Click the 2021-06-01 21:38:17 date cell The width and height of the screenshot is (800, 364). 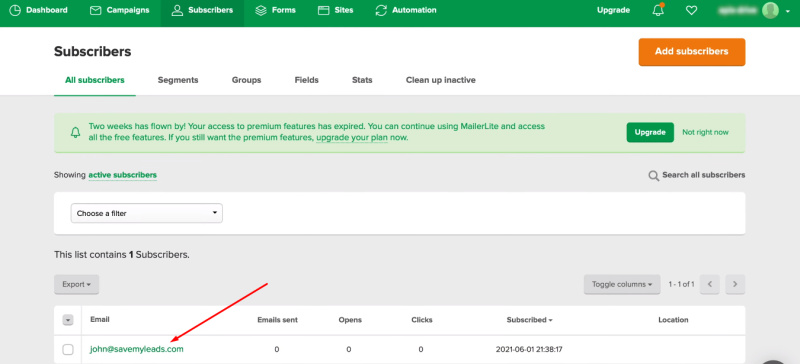click(x=529, y=350)
